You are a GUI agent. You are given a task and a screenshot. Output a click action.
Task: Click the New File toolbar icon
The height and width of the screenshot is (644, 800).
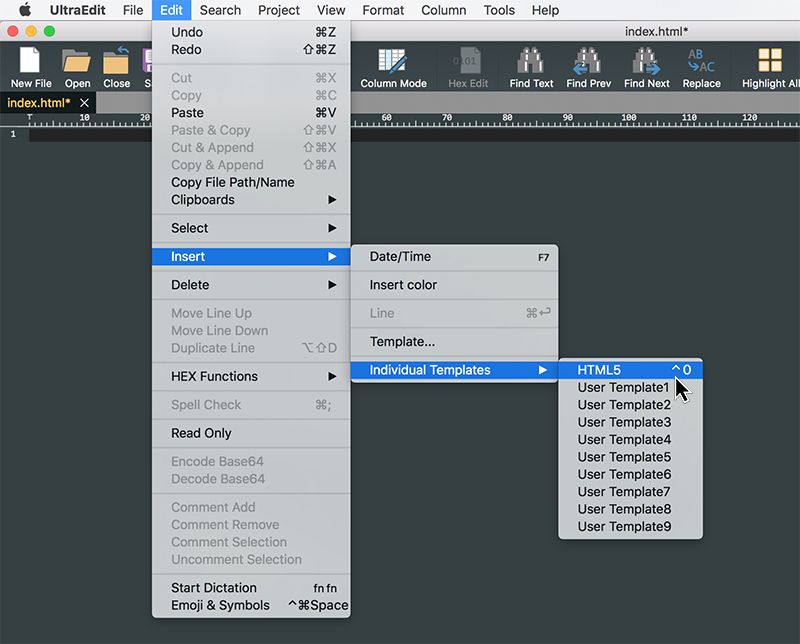click(31, 67)
